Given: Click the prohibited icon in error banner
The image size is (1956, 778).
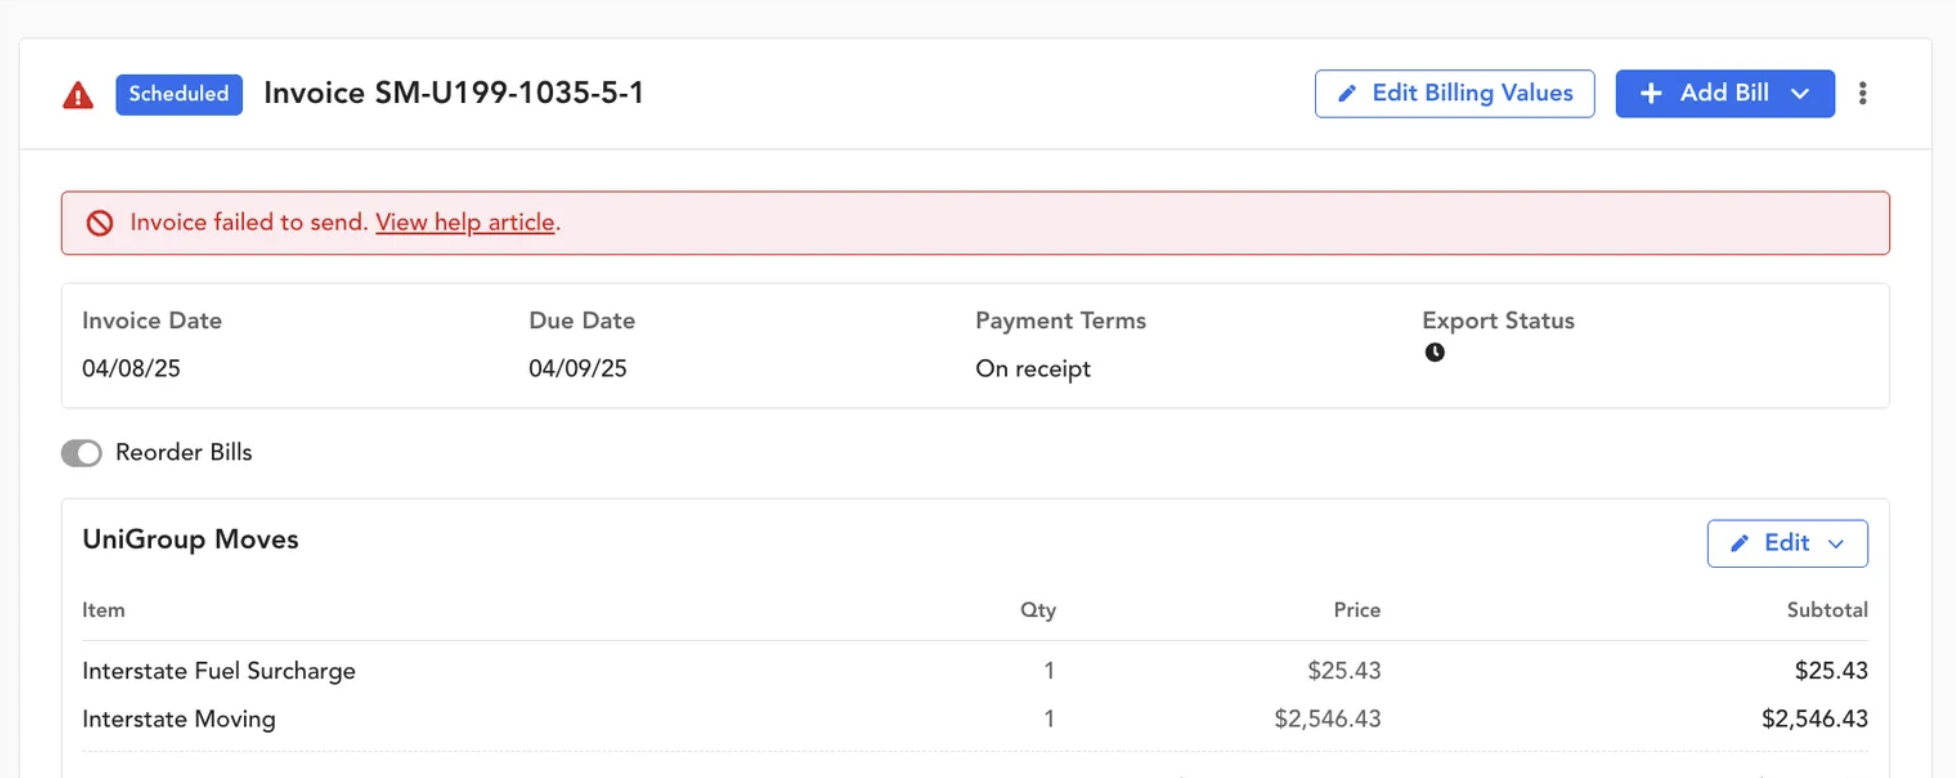Looking at the screenshot, I should [99, 223].
